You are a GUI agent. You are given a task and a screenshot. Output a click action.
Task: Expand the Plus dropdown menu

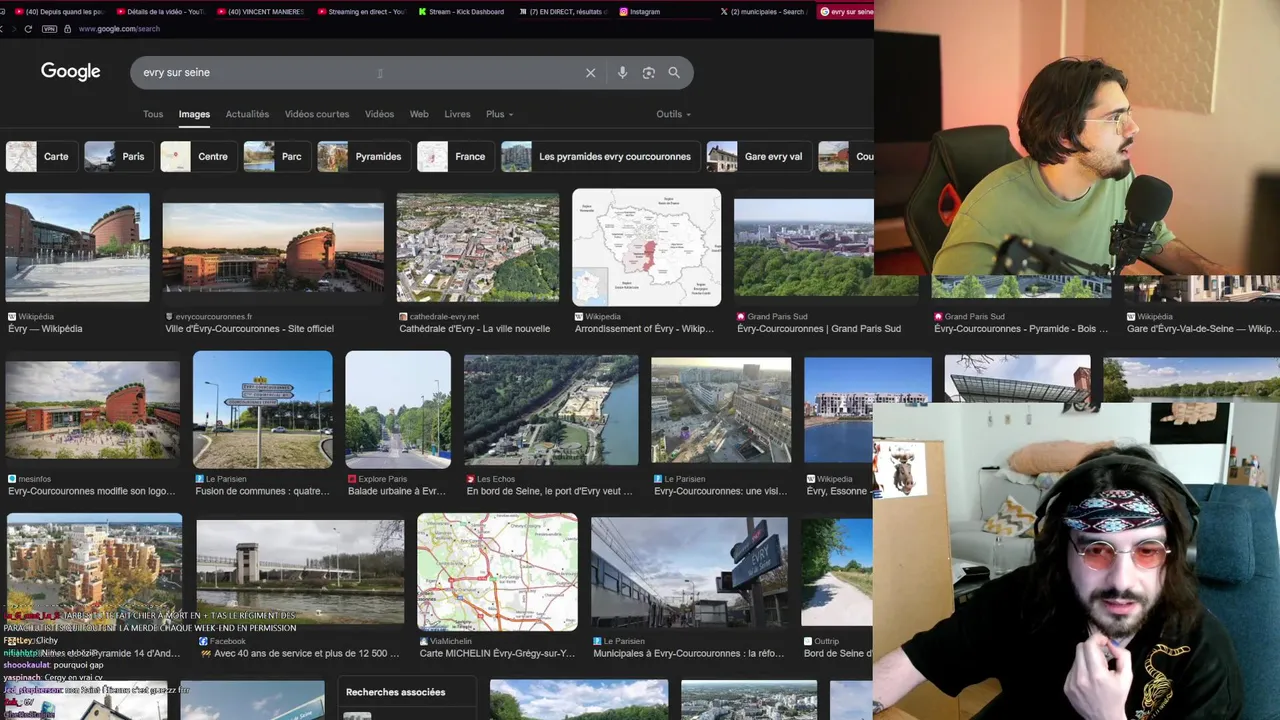click(x=499, y=114)
